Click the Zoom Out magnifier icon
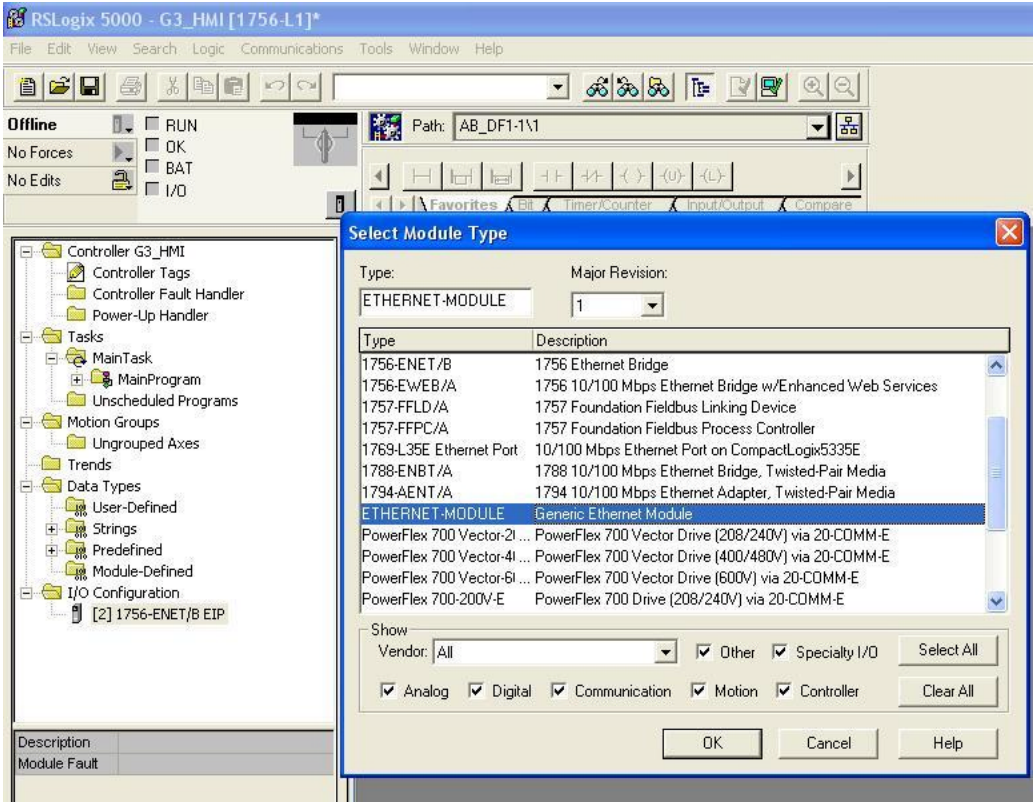Image resolution: width=1036 pixels, height=805 pixels. click(844, 87)
